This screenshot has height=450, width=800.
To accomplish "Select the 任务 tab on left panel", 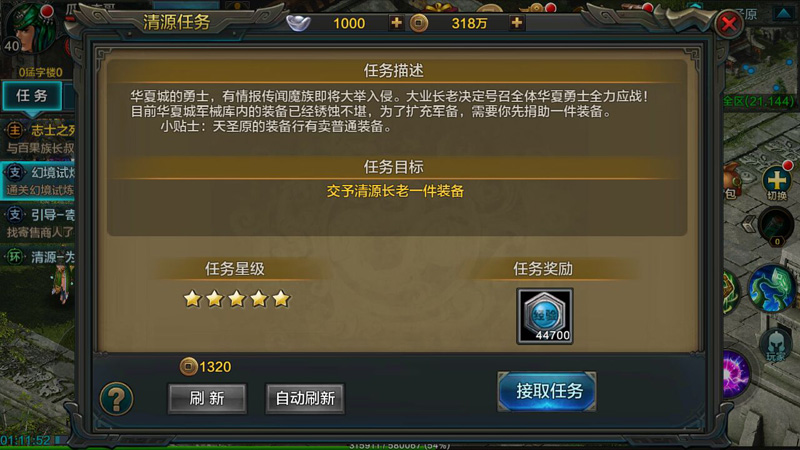I will [x=32, y=95].
